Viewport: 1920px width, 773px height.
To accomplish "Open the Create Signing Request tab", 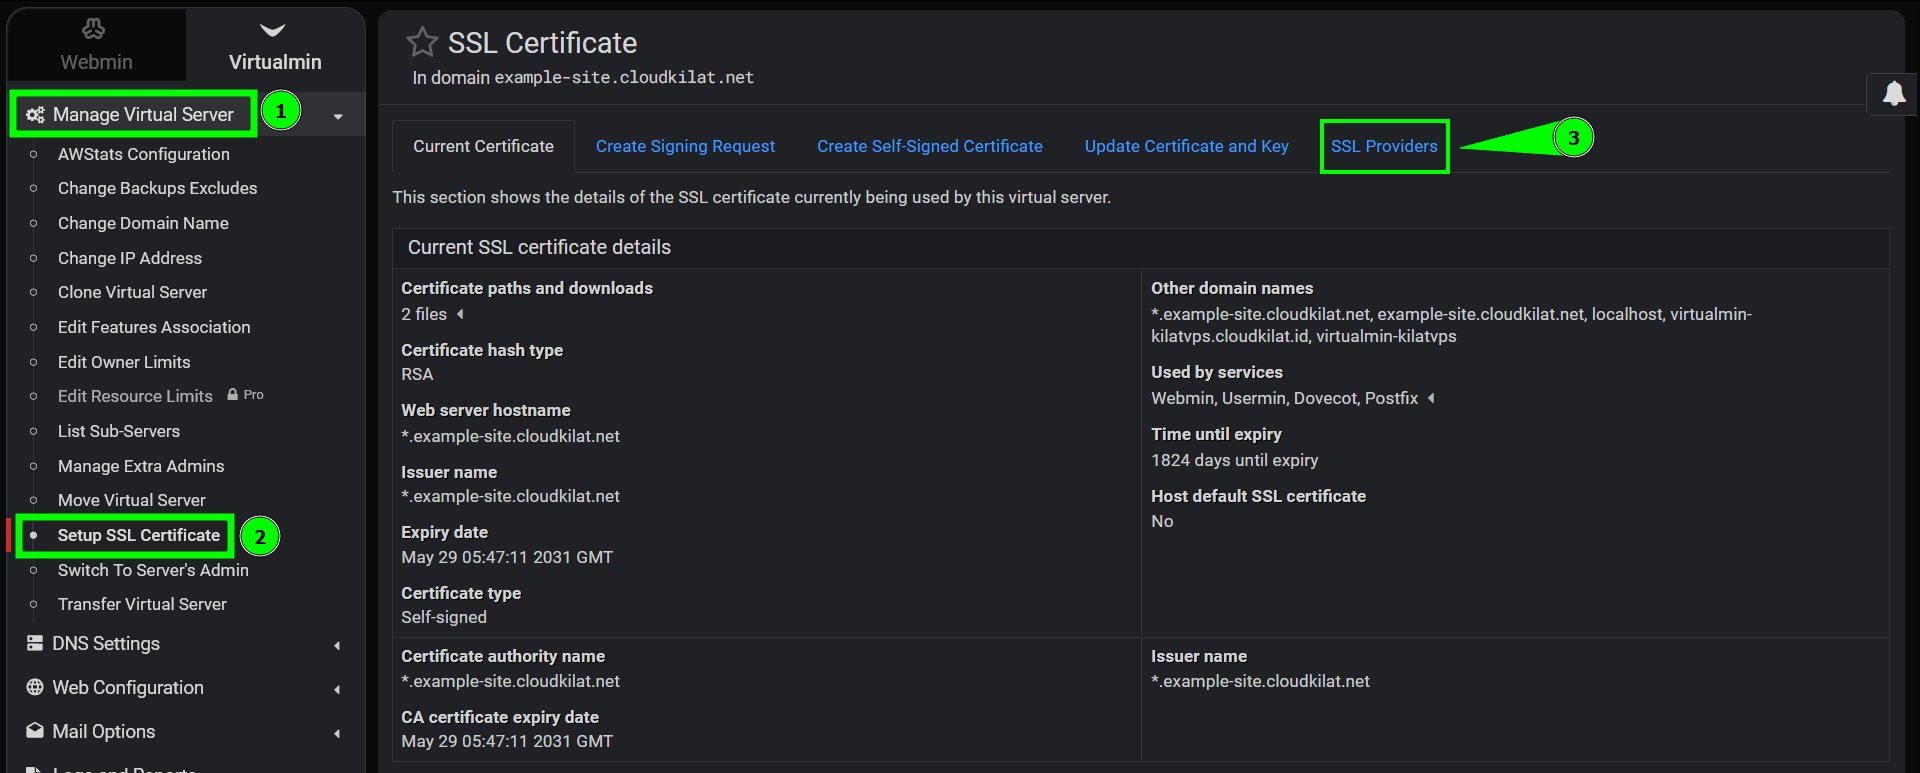I will (x=685, y=146).
